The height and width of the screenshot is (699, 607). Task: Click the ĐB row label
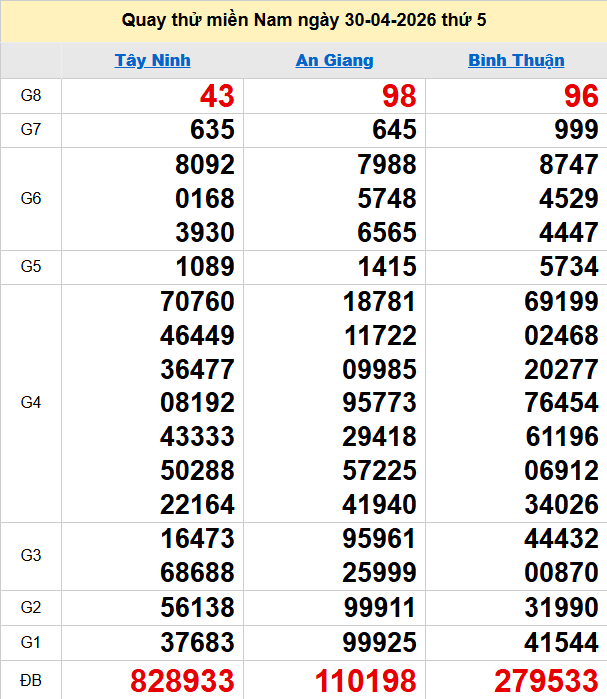pyautogui.click(x=31, y=681)
